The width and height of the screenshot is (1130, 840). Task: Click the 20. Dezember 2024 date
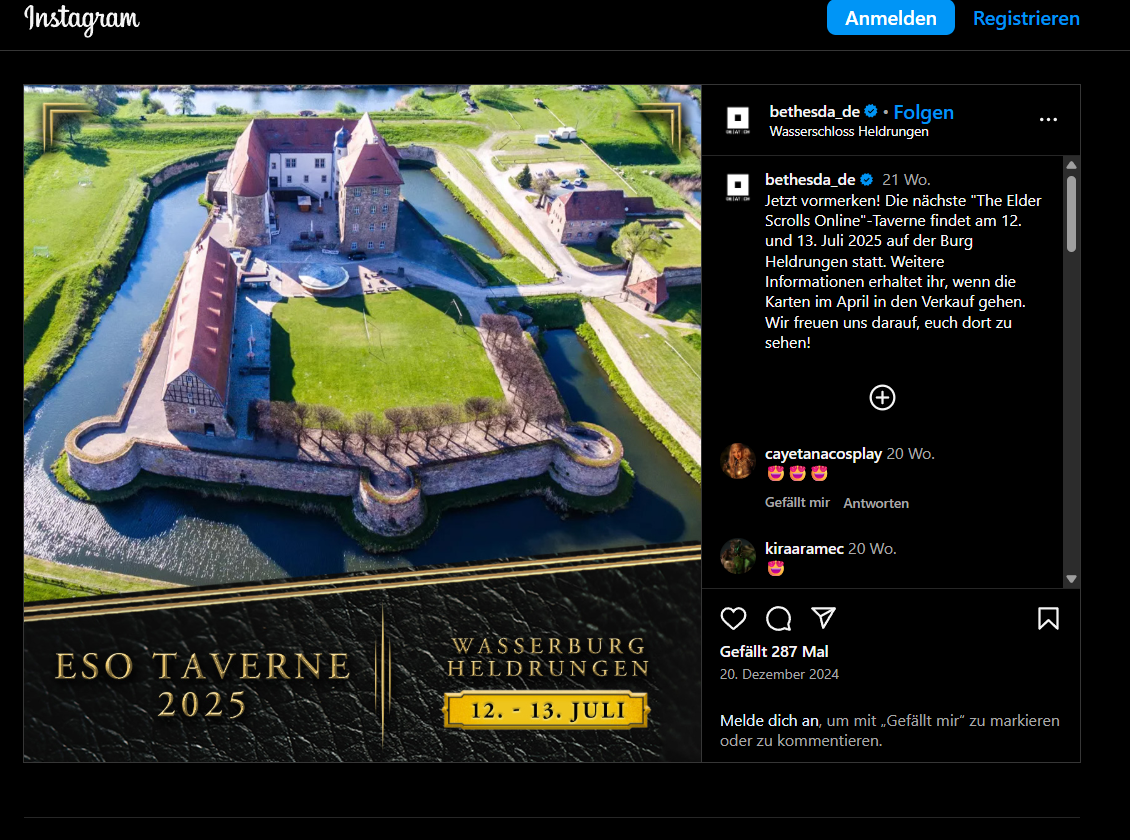point(779,674)
